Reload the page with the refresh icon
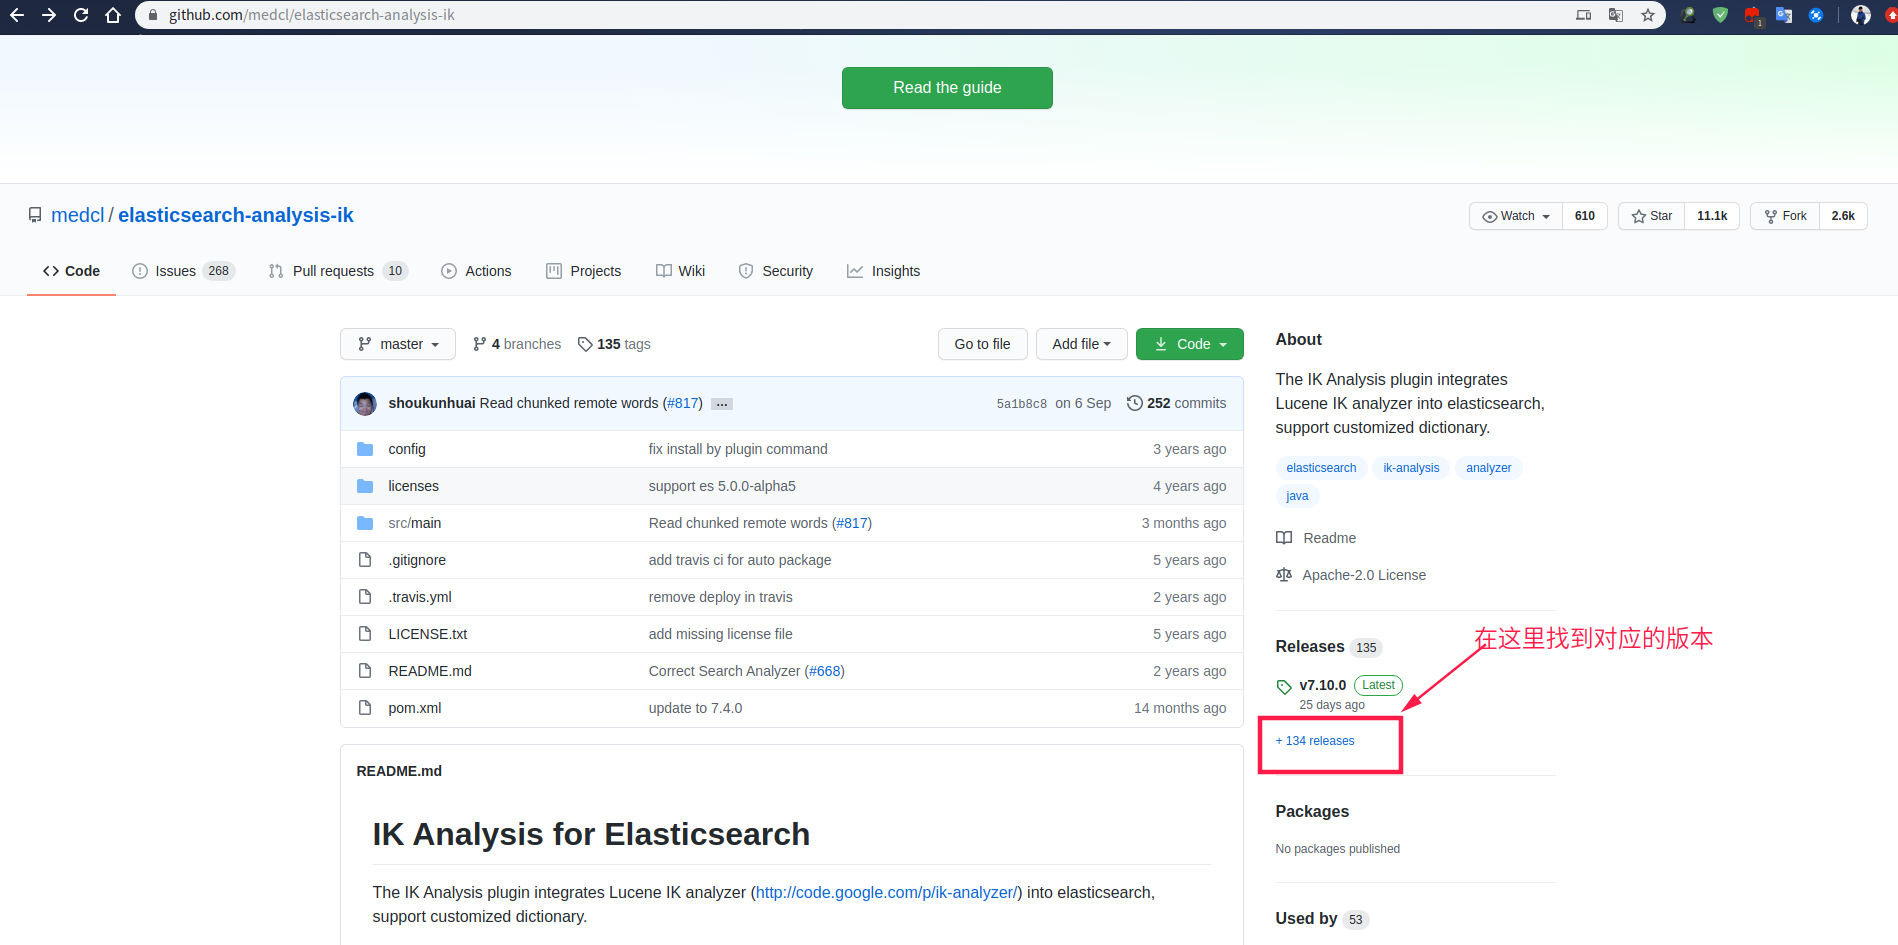1898x945 pixels. pos(81,15)
